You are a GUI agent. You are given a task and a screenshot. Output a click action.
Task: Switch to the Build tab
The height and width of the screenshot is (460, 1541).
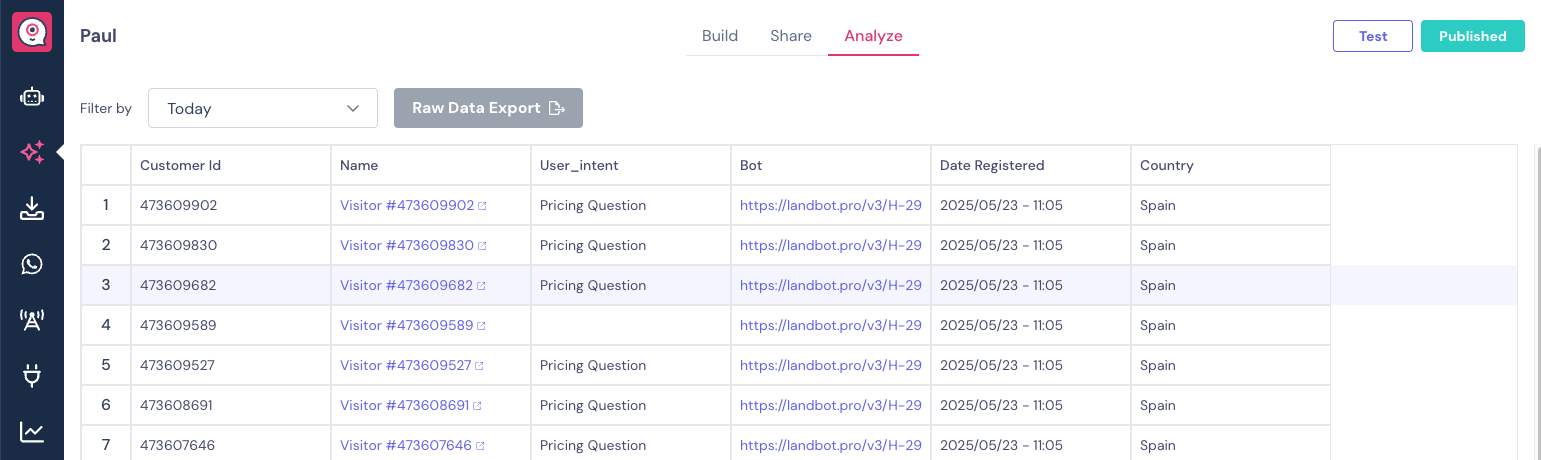click(720, 36)
